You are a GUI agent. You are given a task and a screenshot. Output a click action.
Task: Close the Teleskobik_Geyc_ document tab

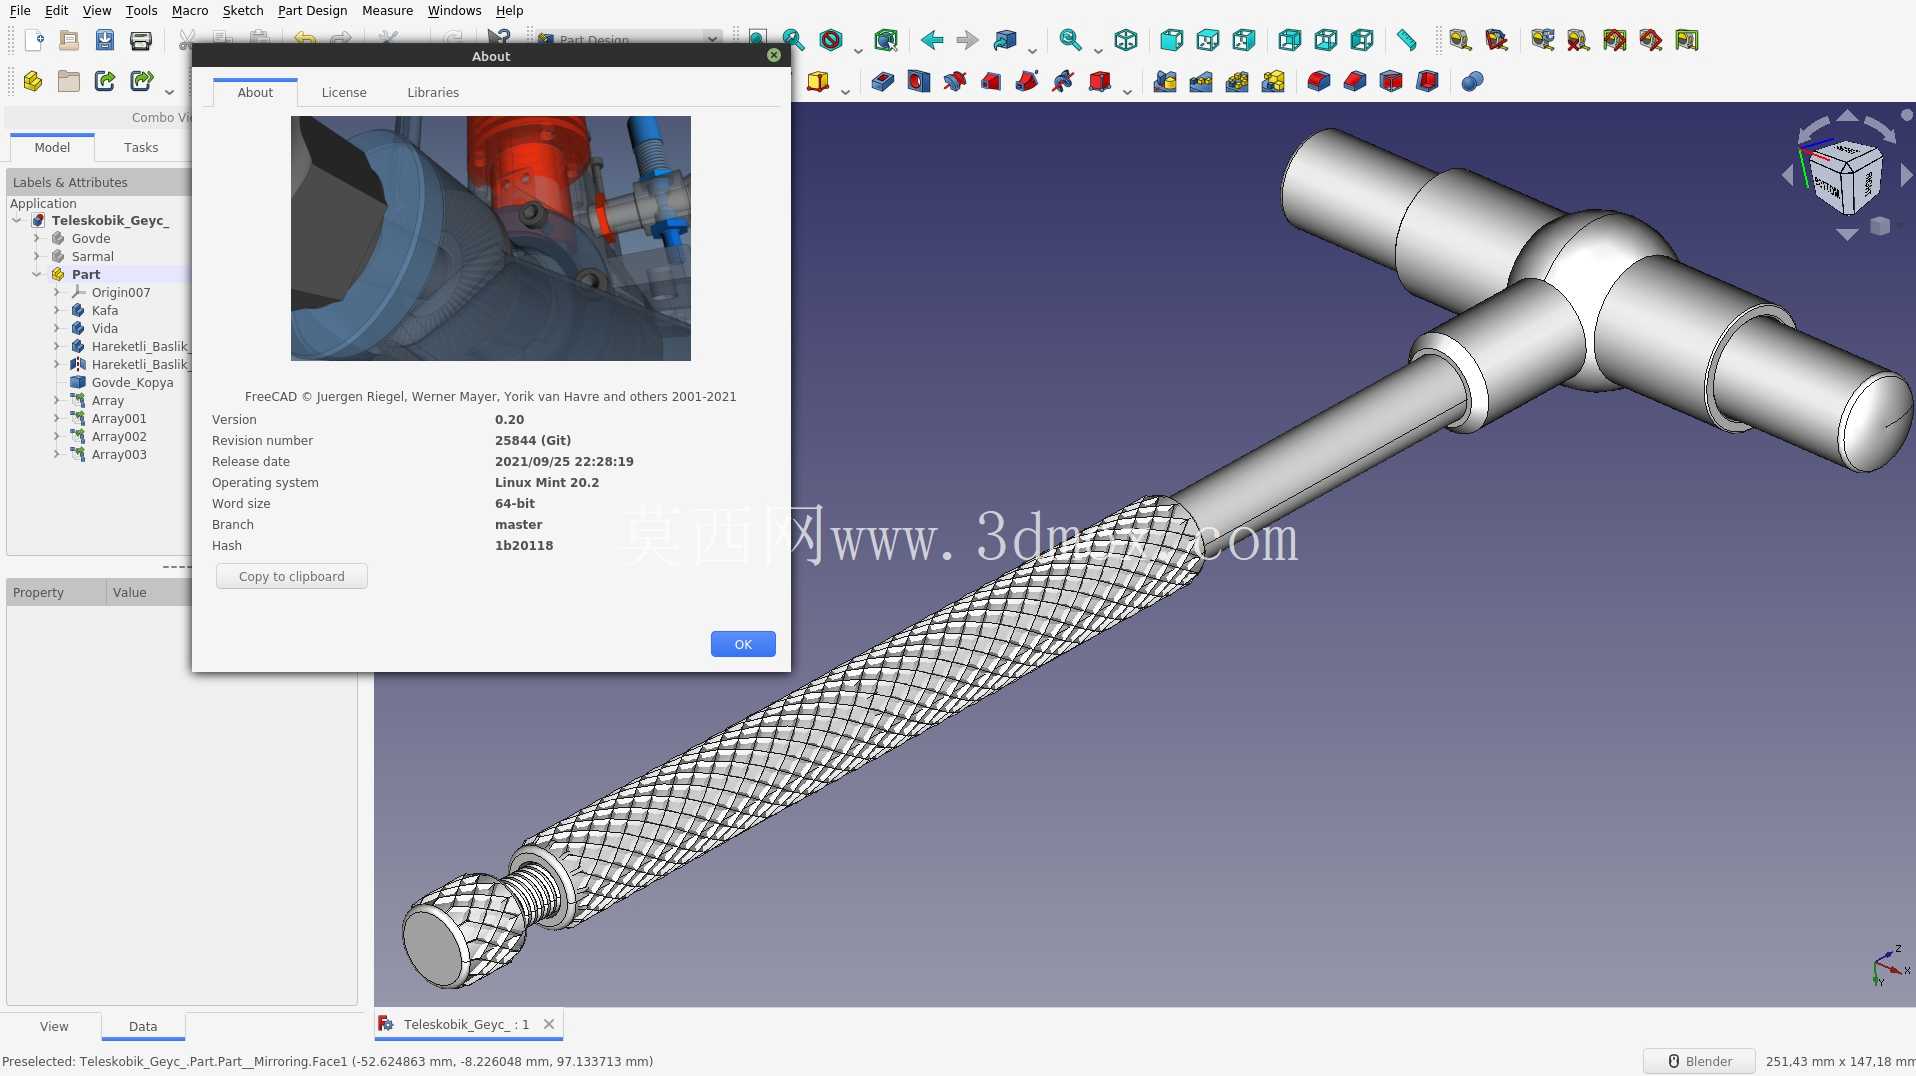549,1024
